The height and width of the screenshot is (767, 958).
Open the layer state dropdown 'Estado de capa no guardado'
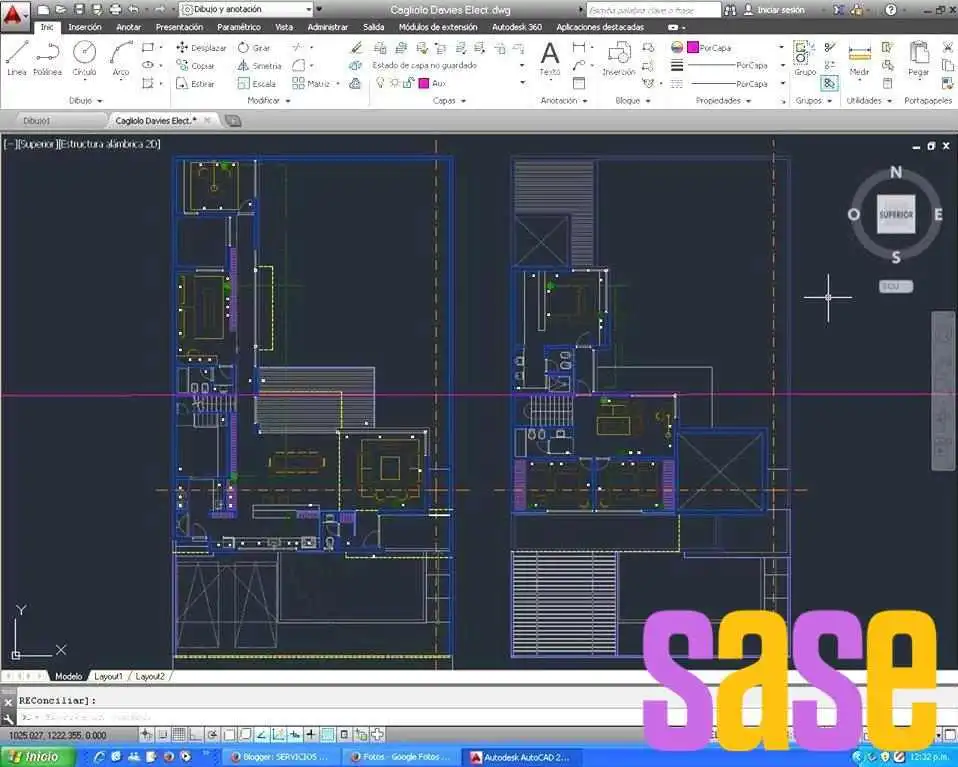pos(448,65)
